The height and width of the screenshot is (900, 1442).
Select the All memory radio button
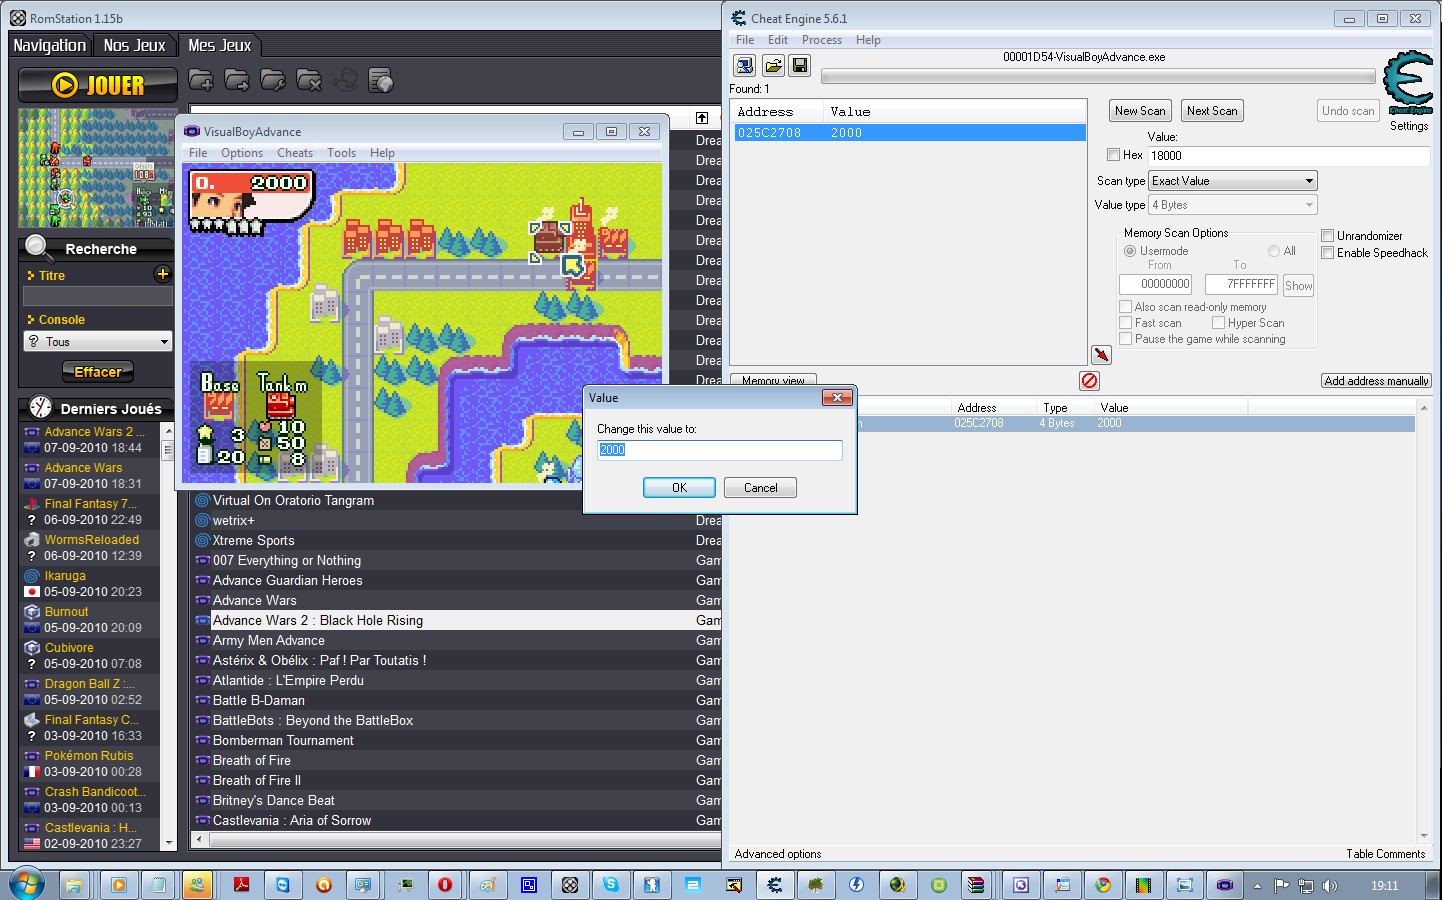point(1274,251)
